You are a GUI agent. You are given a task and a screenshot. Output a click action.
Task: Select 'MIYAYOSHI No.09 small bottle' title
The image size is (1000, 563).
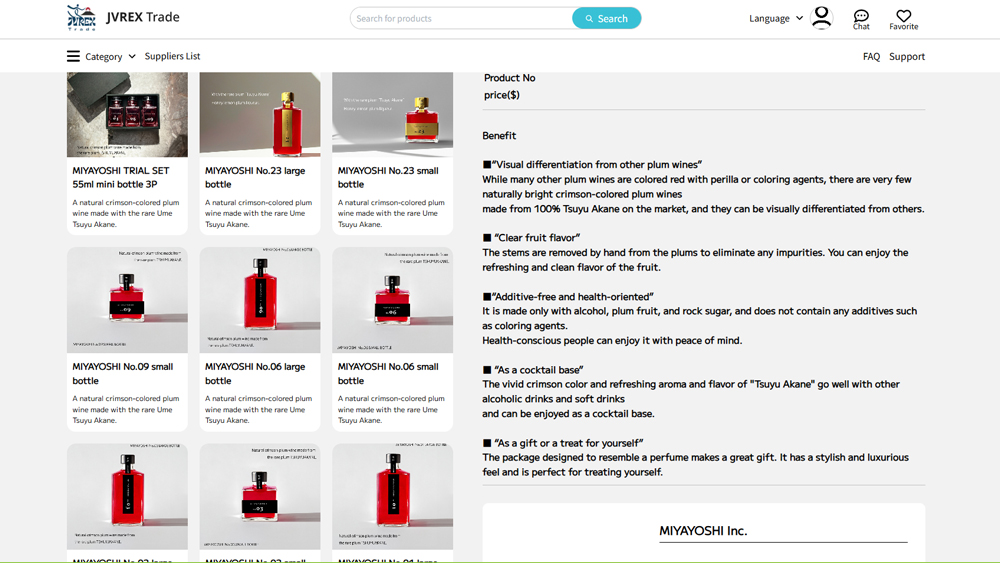coord(122,374)
